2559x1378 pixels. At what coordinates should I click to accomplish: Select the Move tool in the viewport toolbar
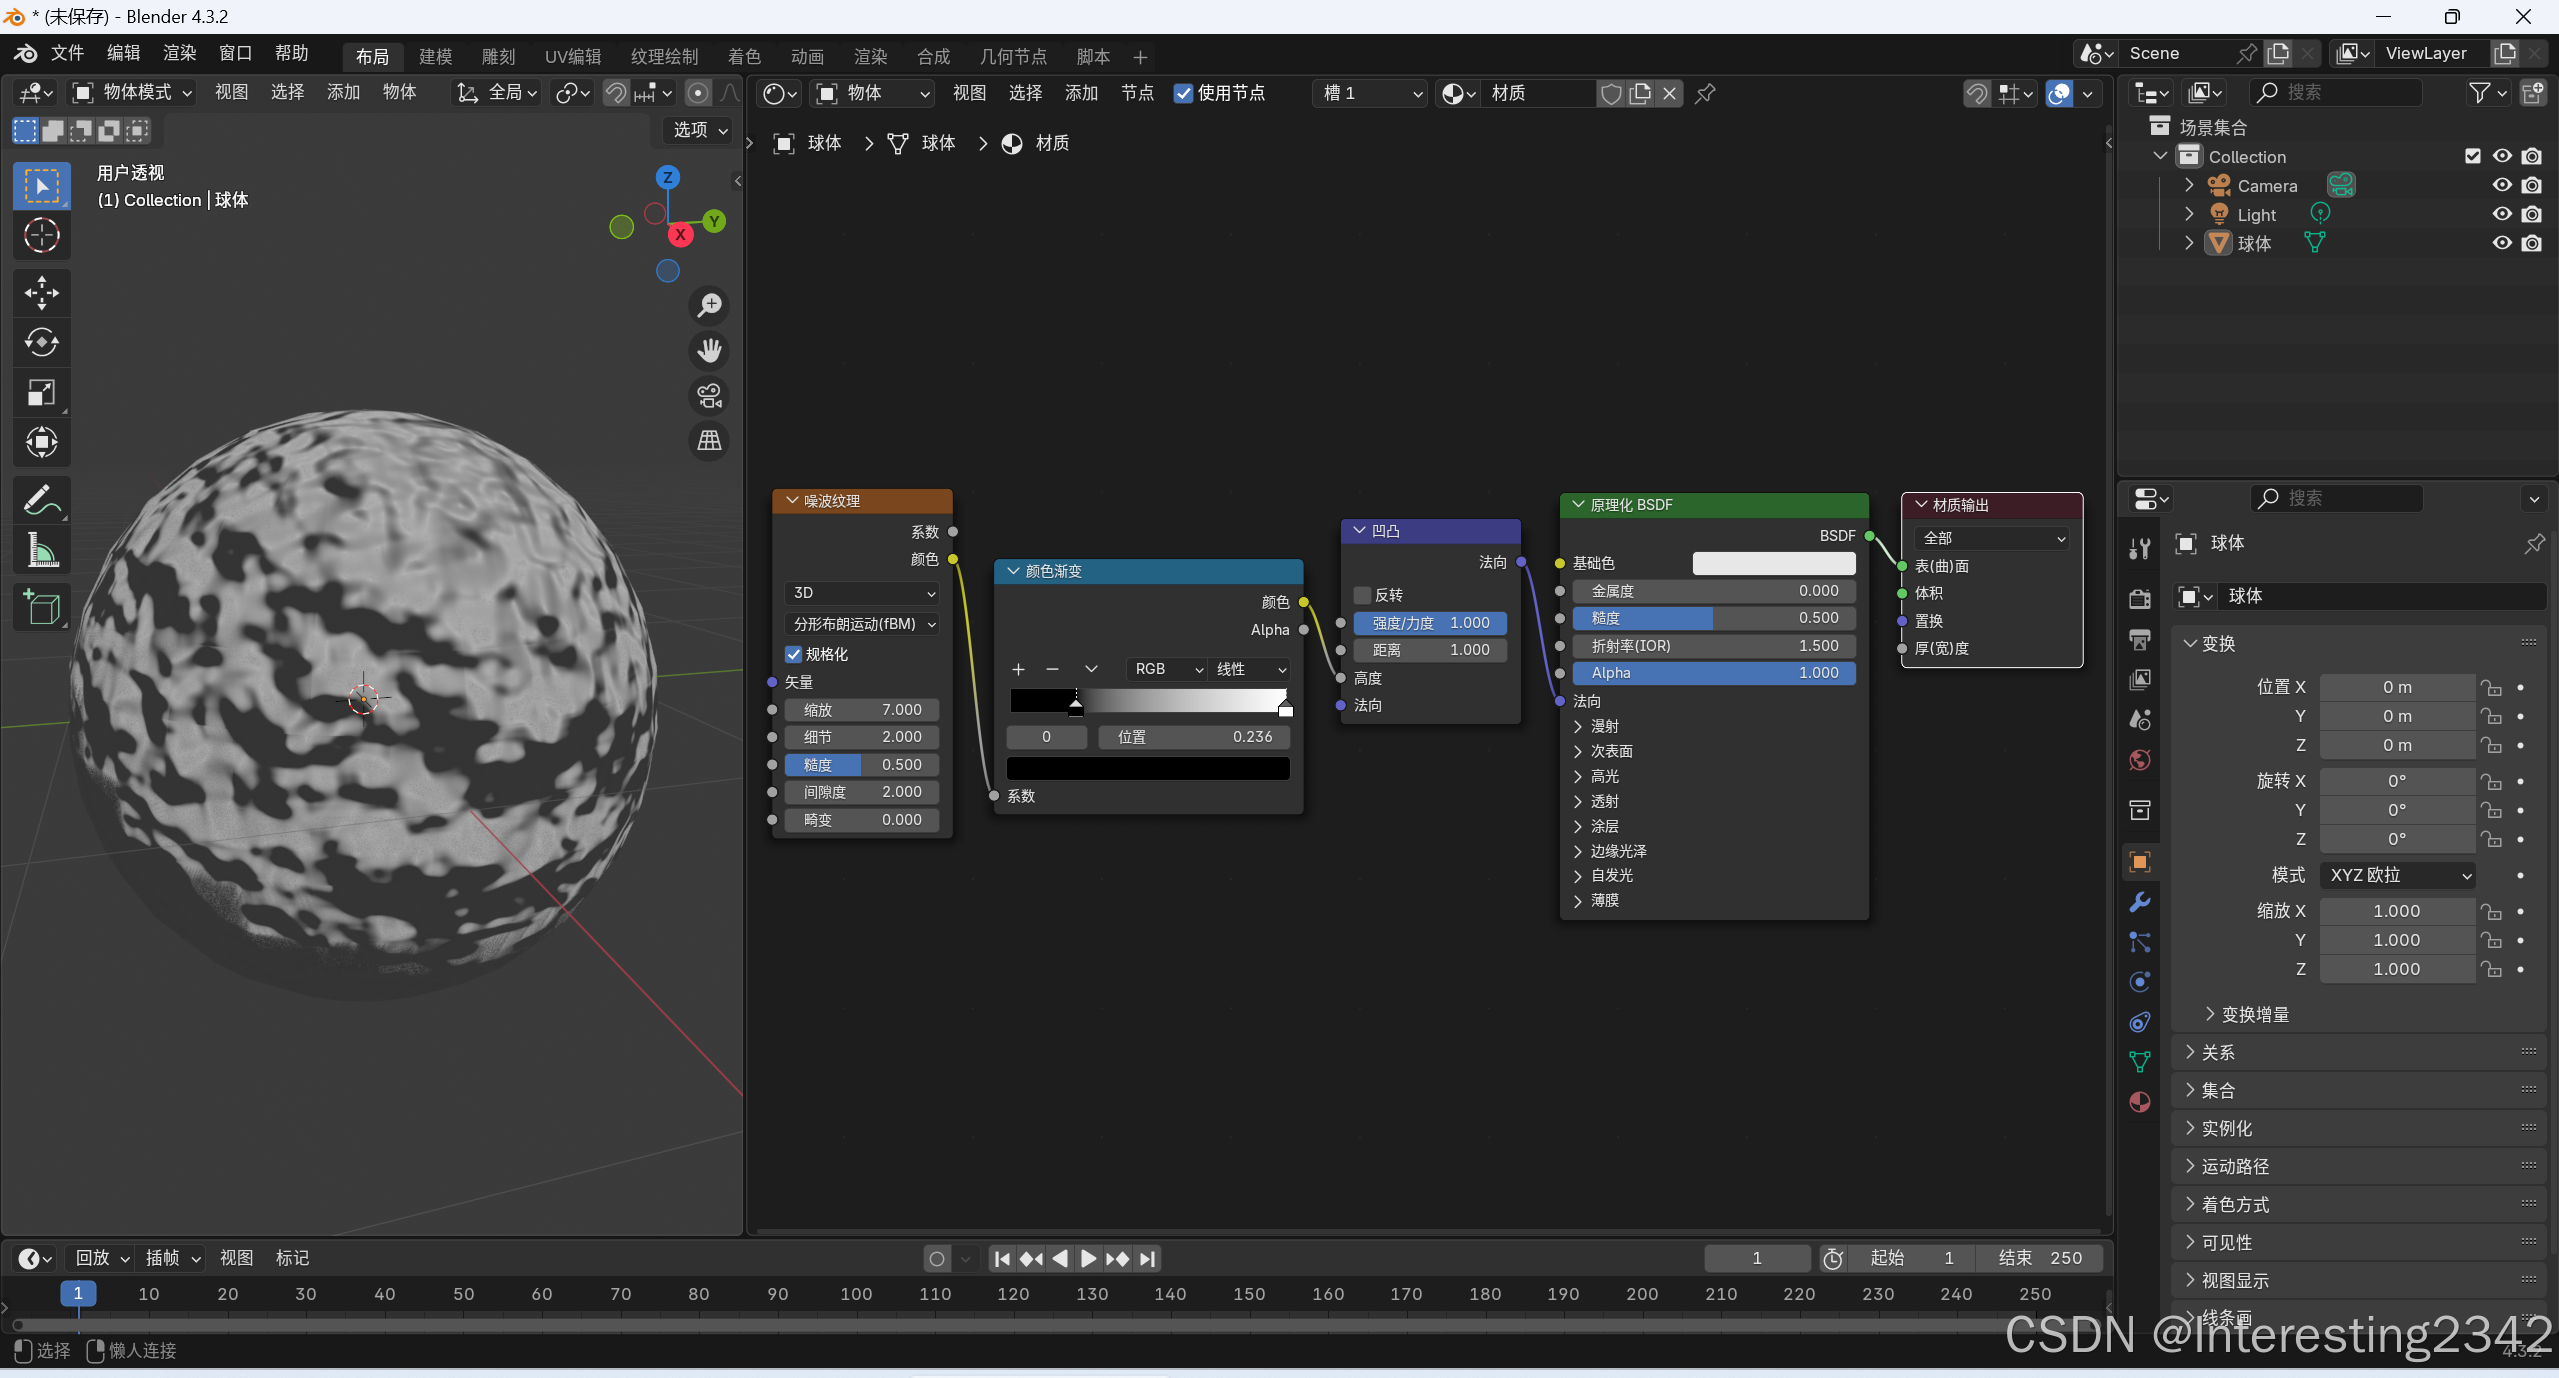[41, 292]
